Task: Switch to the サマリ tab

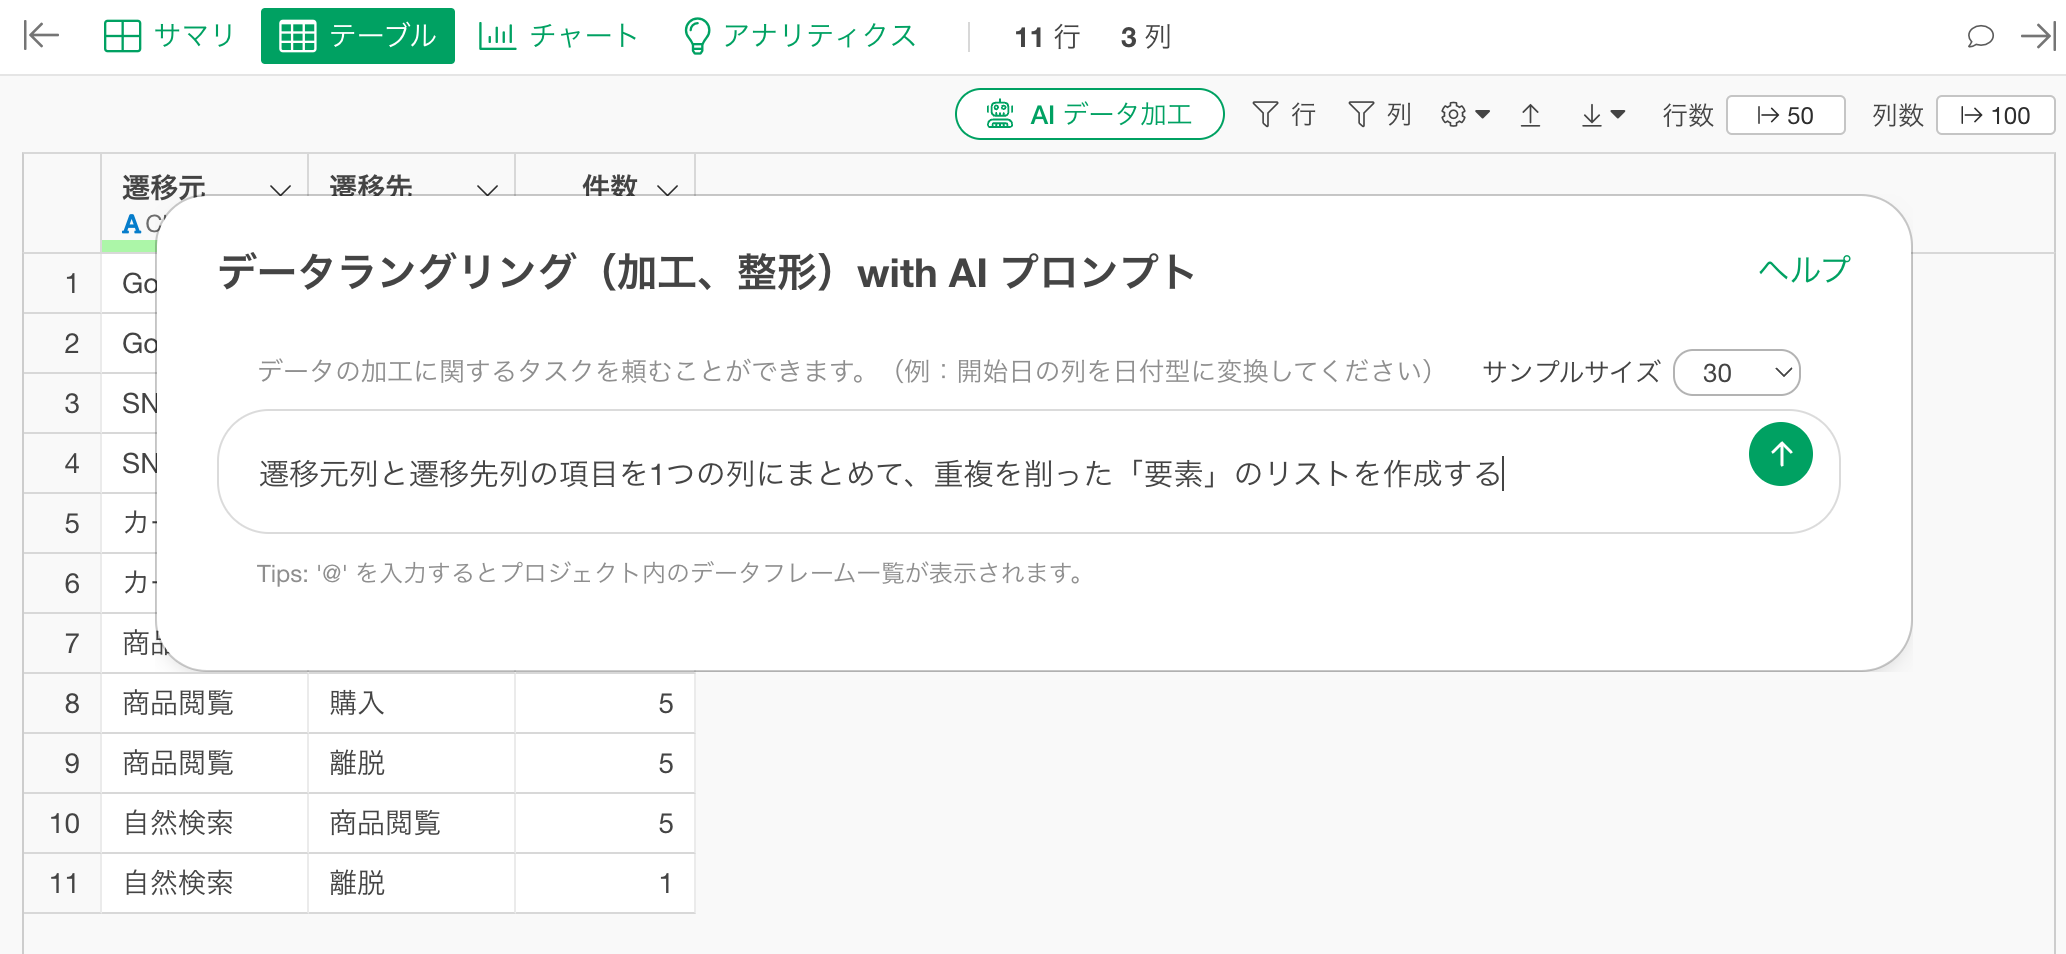Action: [x=169, y=36]
